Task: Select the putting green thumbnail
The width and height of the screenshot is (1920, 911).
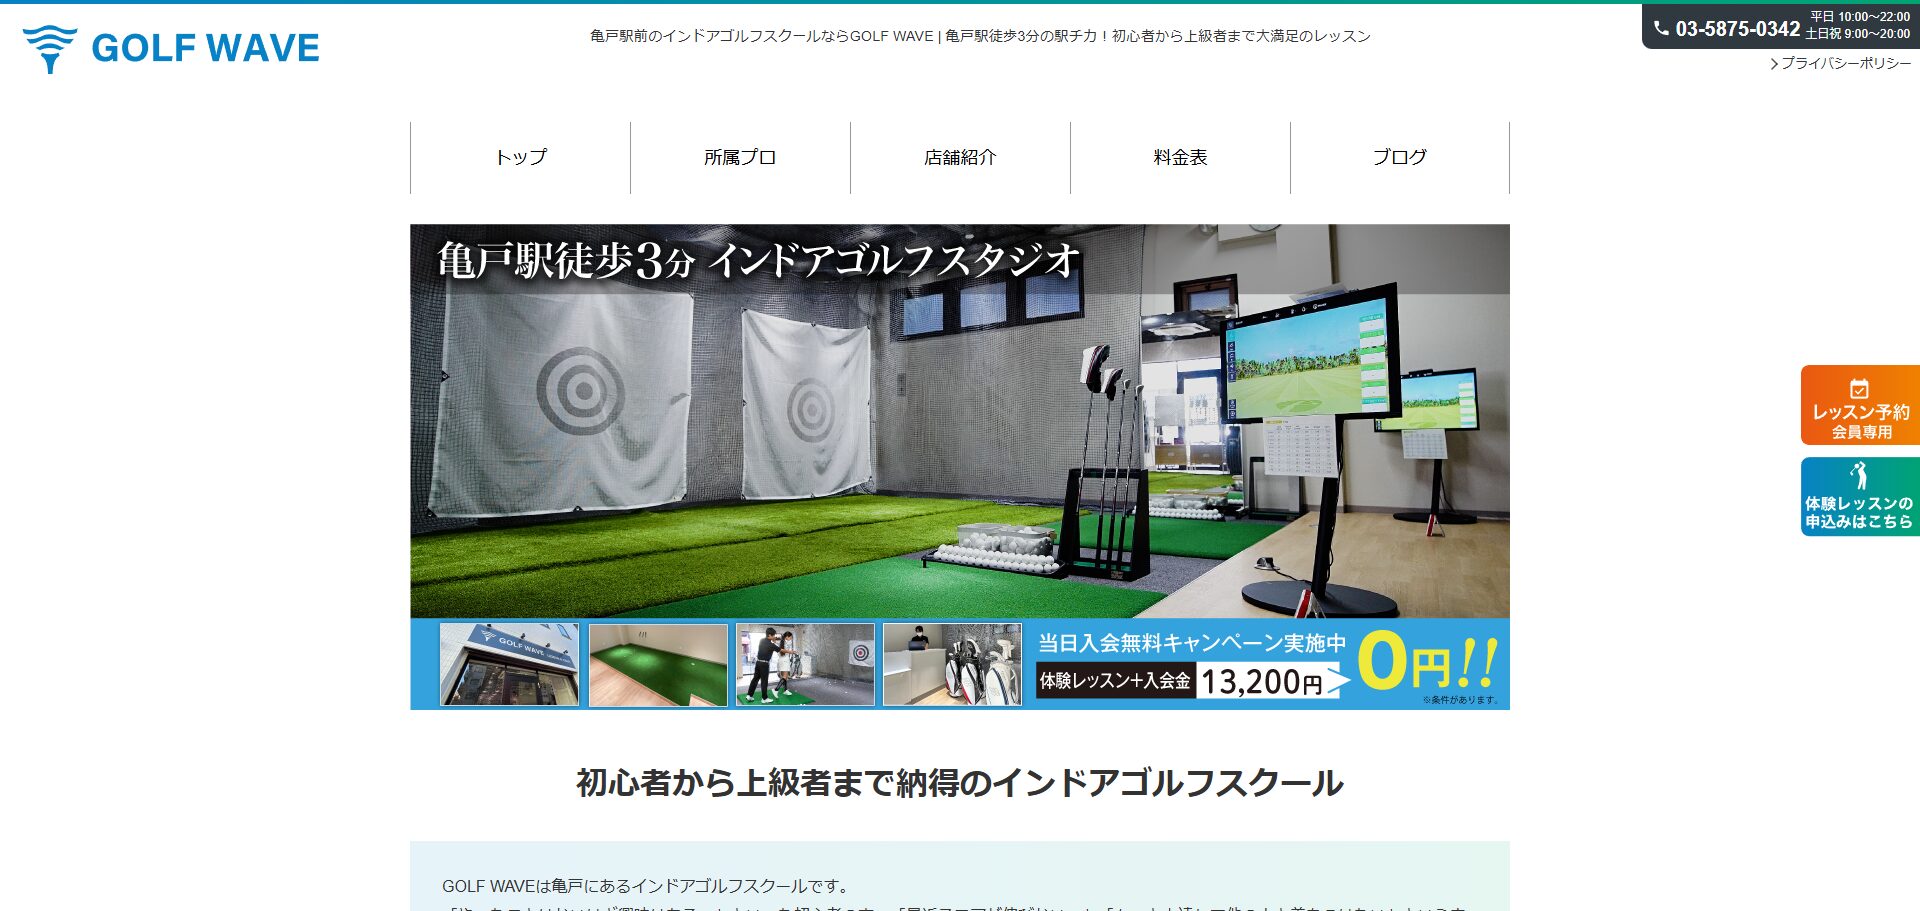Action: coord(658,665)
